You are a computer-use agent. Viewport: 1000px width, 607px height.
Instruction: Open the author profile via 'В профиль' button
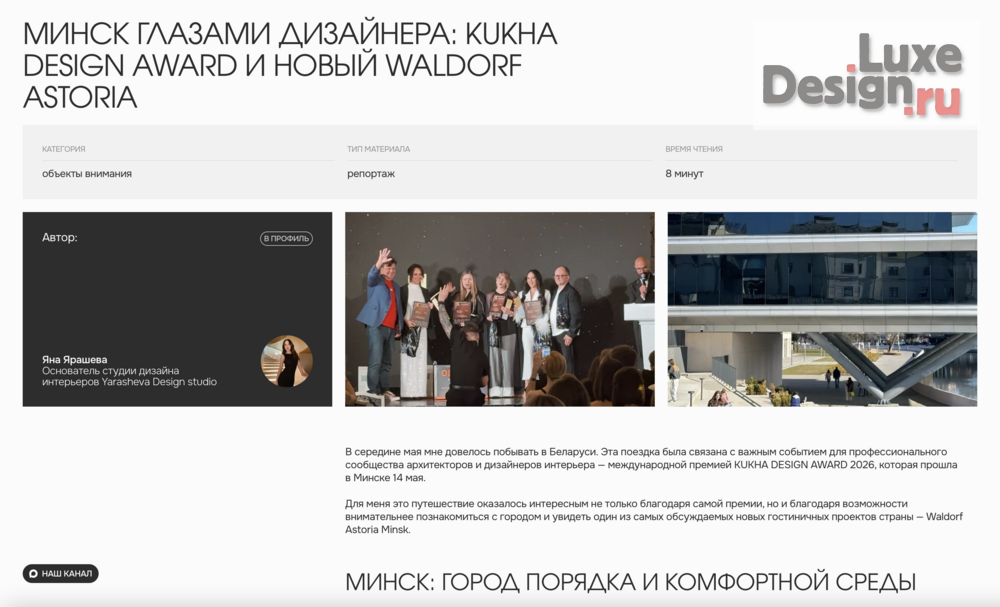click(x=286, y=238)
